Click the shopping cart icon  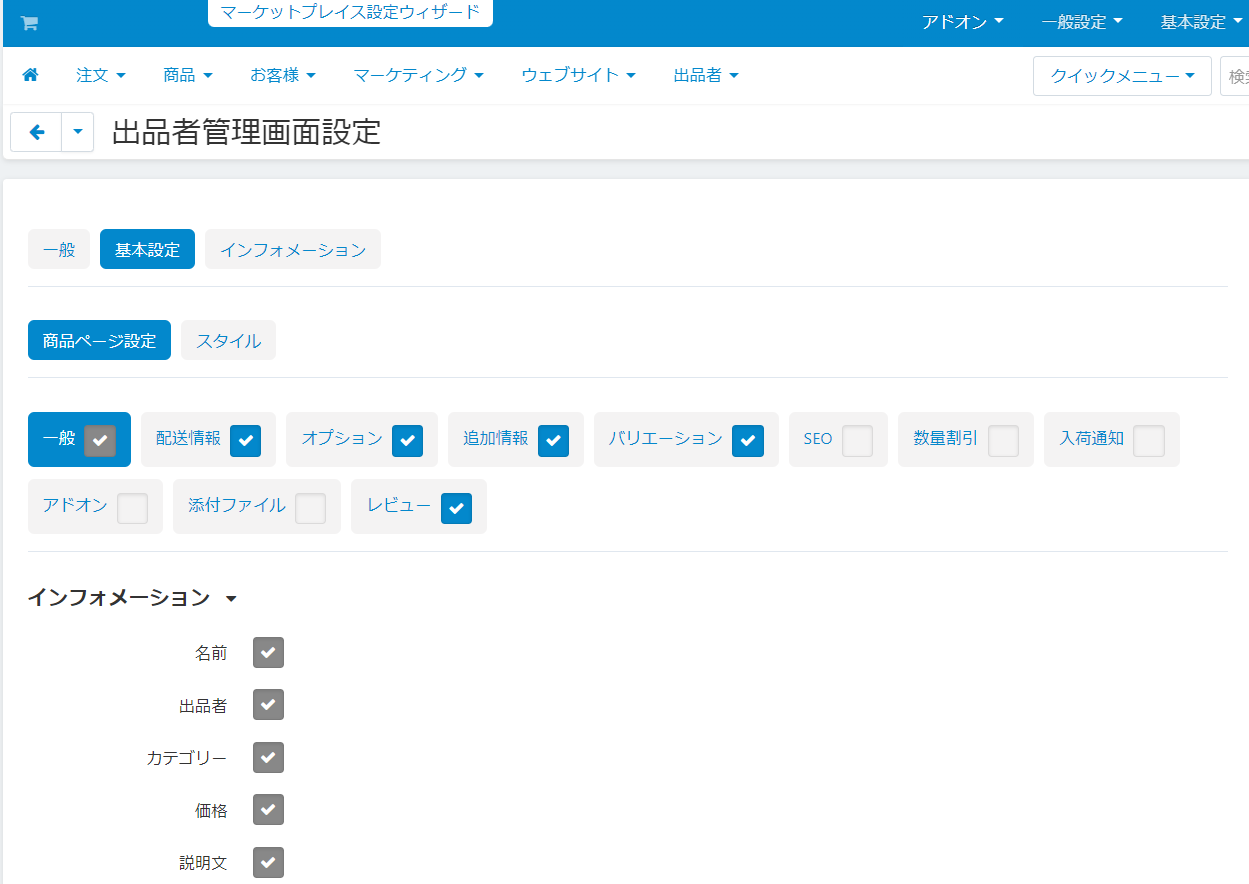click(29, 23)
